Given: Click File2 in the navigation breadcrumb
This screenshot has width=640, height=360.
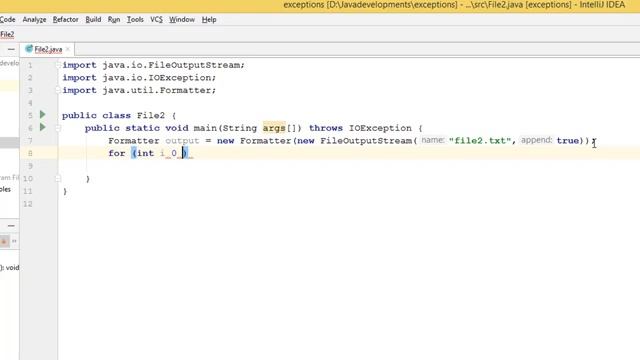Looking at the screenshot, I should tap(7, 35).
